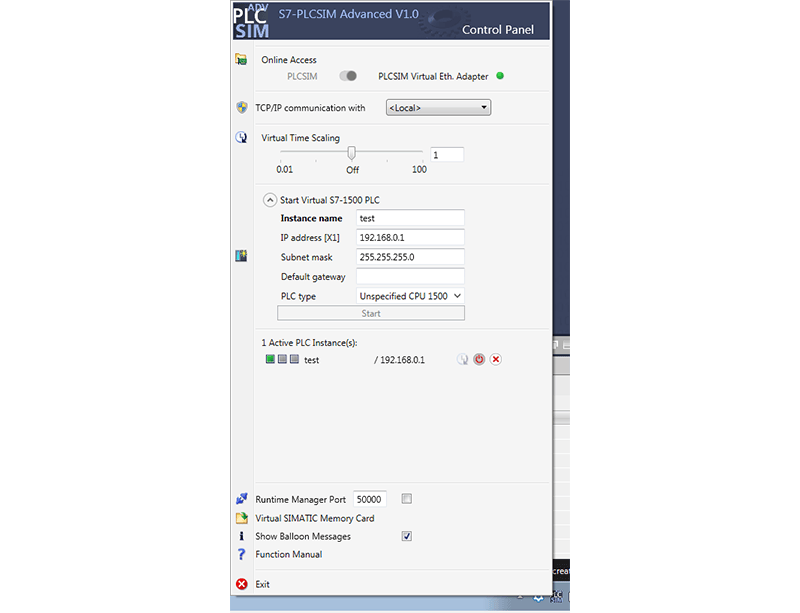Screen dimensions: 800x613
Task: Remove the test instance with red X
Action: [x=495, y=359]
